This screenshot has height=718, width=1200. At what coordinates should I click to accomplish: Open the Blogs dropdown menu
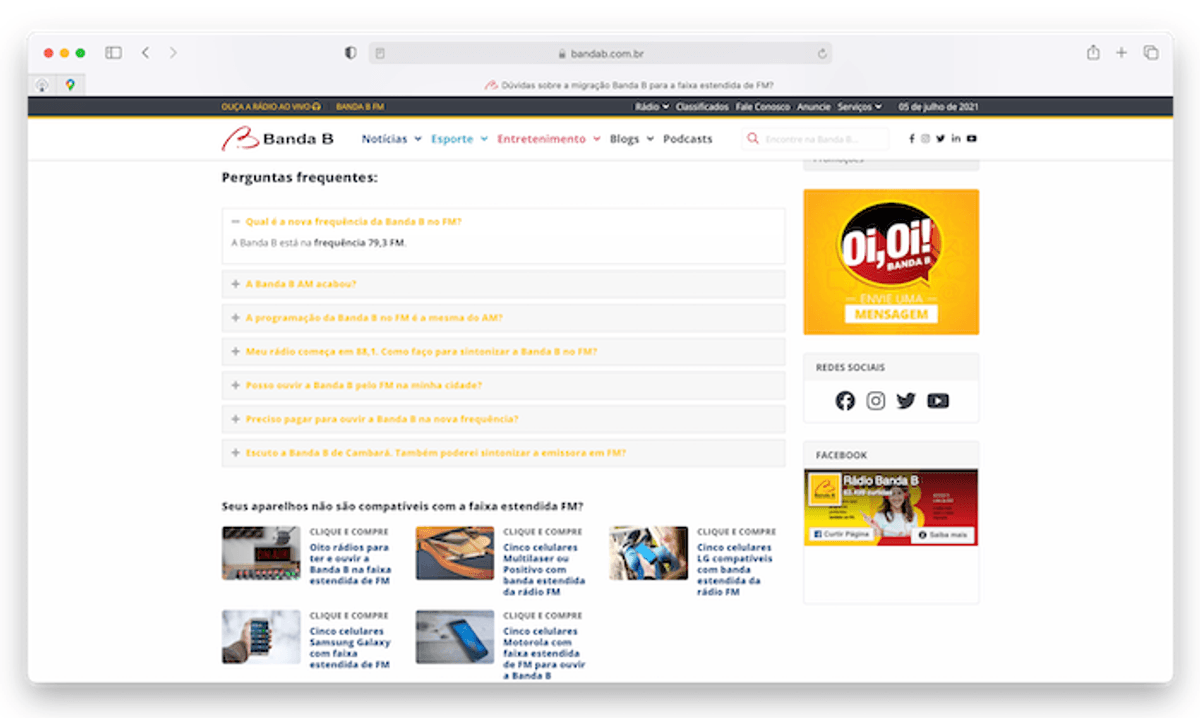[x=632, y=139]
